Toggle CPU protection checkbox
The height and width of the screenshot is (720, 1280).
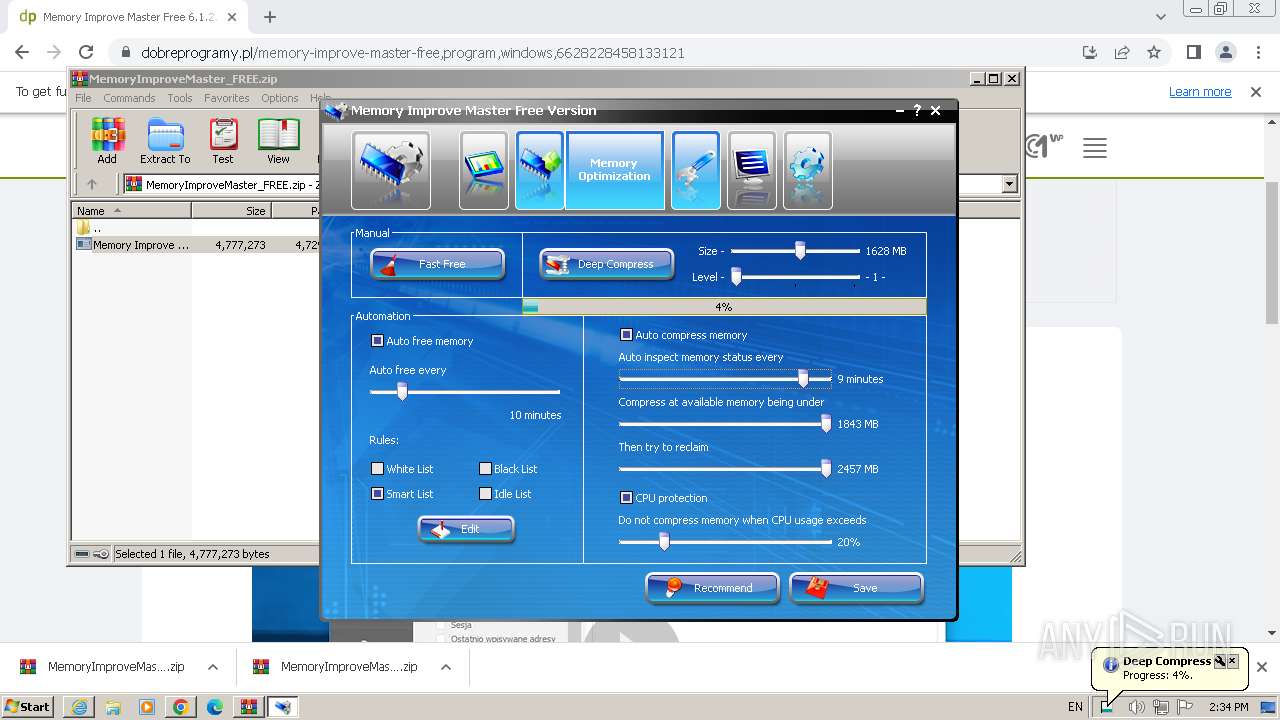click(x=626, y=498)
